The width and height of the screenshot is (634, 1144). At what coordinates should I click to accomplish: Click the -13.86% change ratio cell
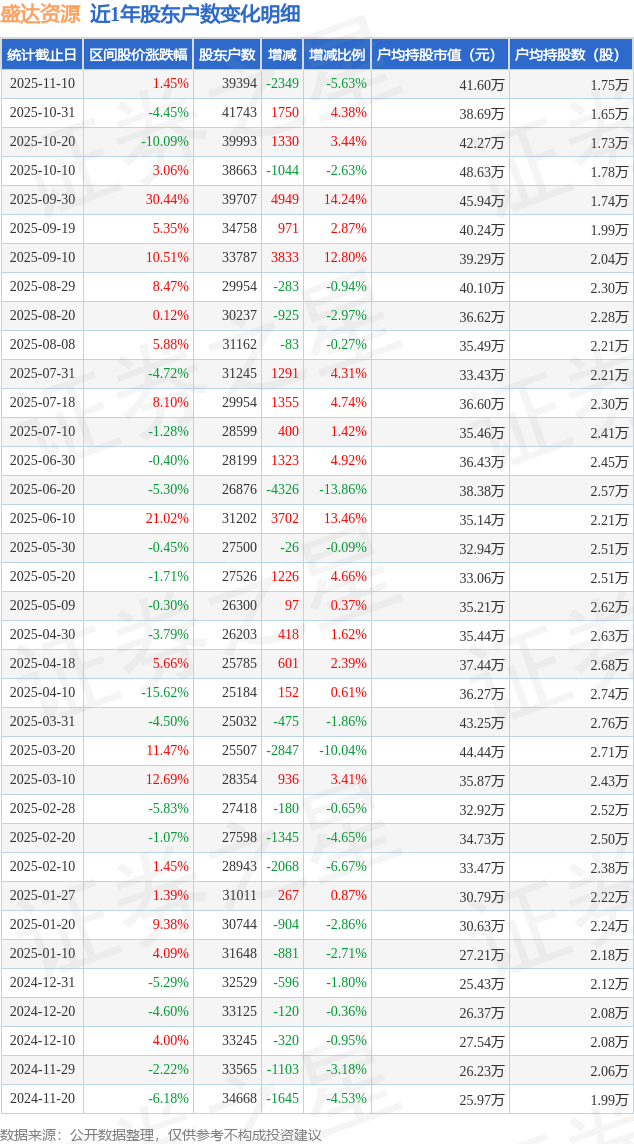pyautogui.click(x=342, y=490)
